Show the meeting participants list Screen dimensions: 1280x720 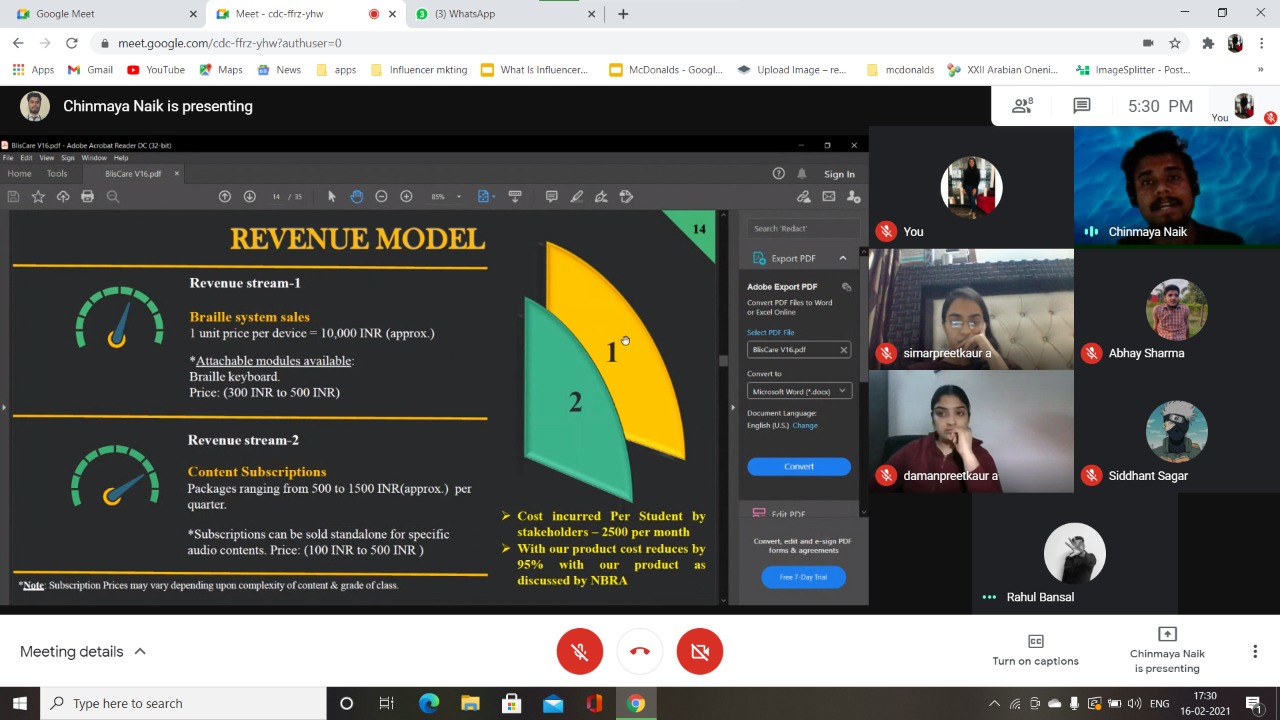click(1022, 106)
